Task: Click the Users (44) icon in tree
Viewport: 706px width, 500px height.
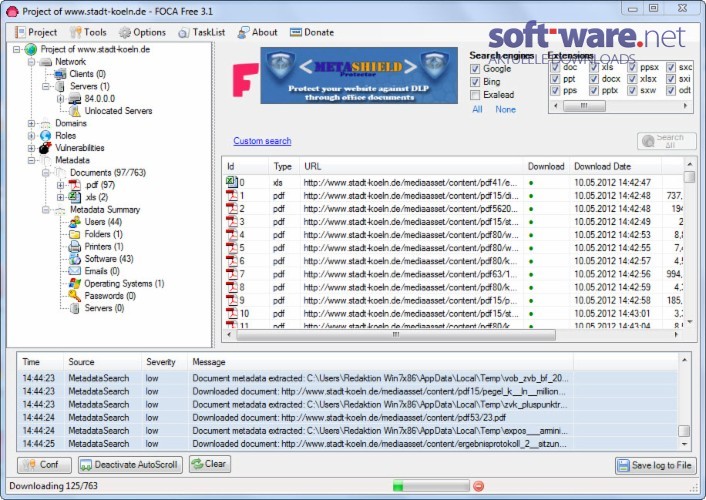Action: [x=74, y=222]
